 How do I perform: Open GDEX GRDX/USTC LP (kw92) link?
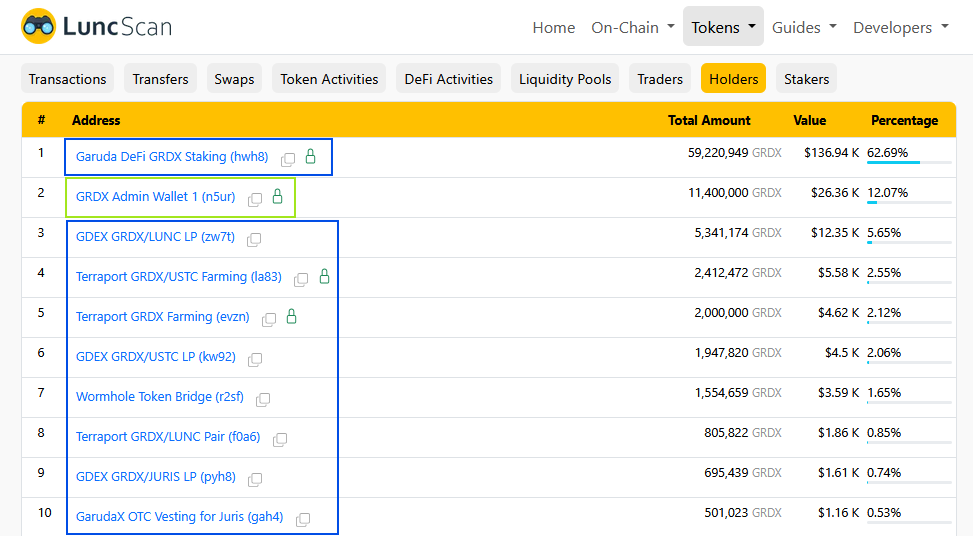pyautogui.click(x=156, y=357)
